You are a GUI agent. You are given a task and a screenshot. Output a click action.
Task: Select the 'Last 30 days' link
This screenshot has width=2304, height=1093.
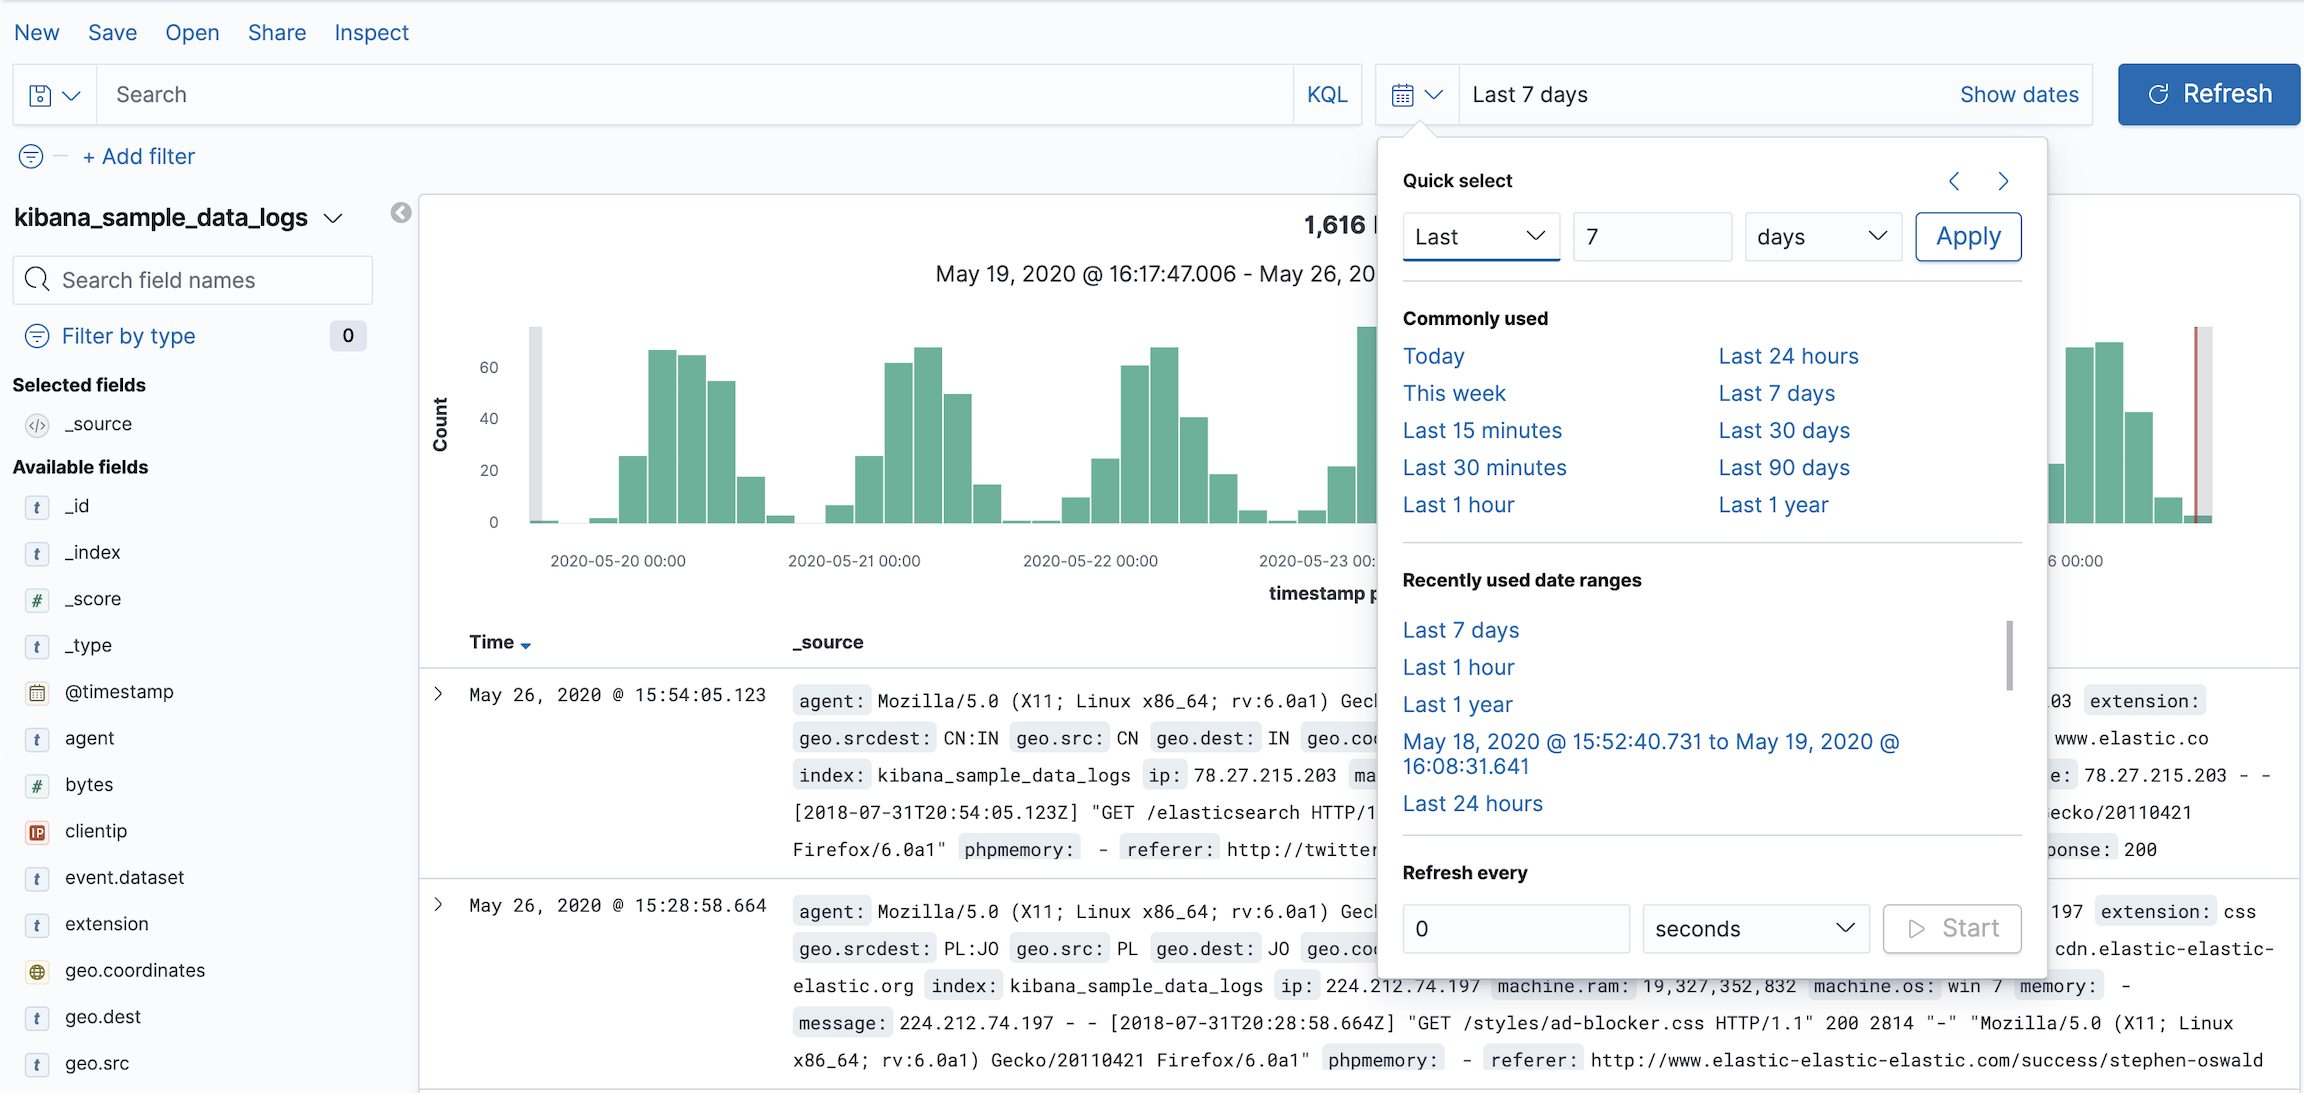pos(1784,431)
